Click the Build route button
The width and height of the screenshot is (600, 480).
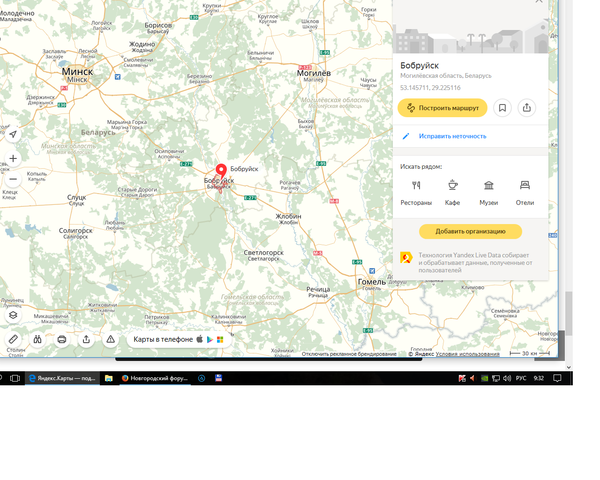pyautogui.click(x=442, y=108)
